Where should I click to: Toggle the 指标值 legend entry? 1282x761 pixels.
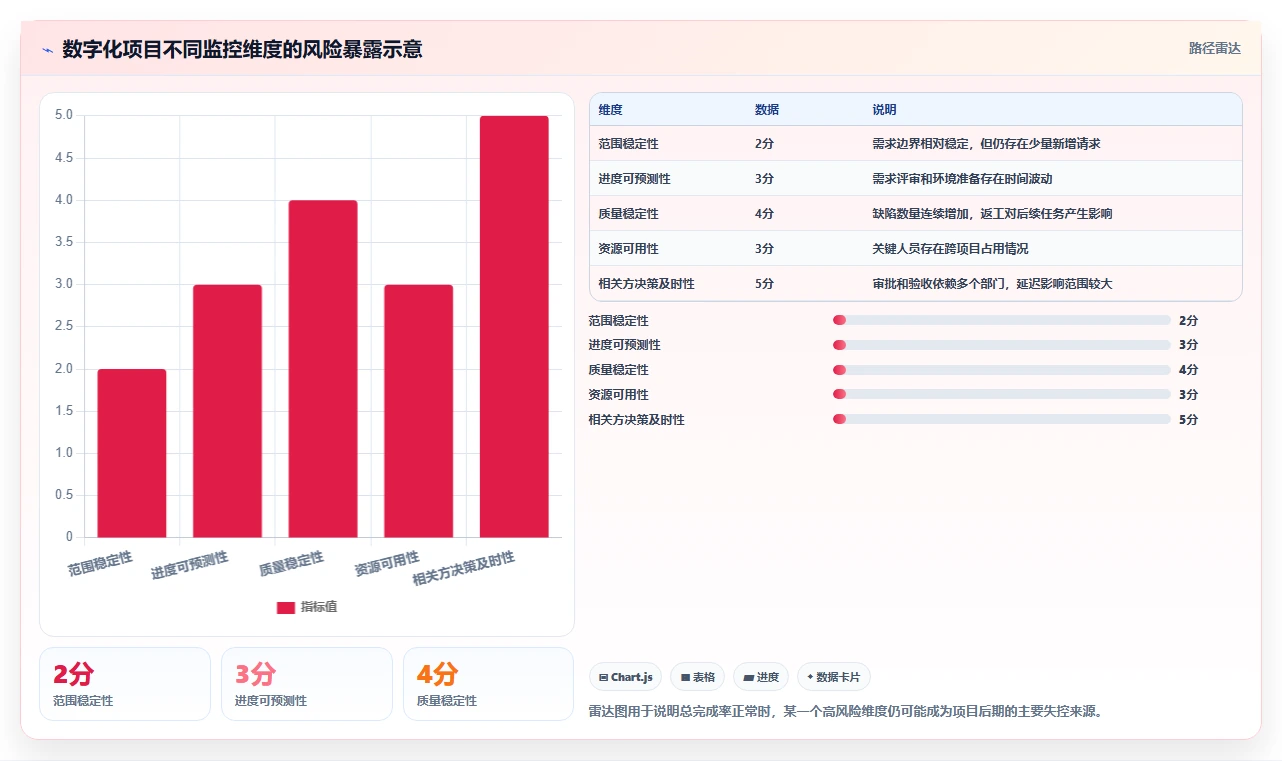(307, 607)
